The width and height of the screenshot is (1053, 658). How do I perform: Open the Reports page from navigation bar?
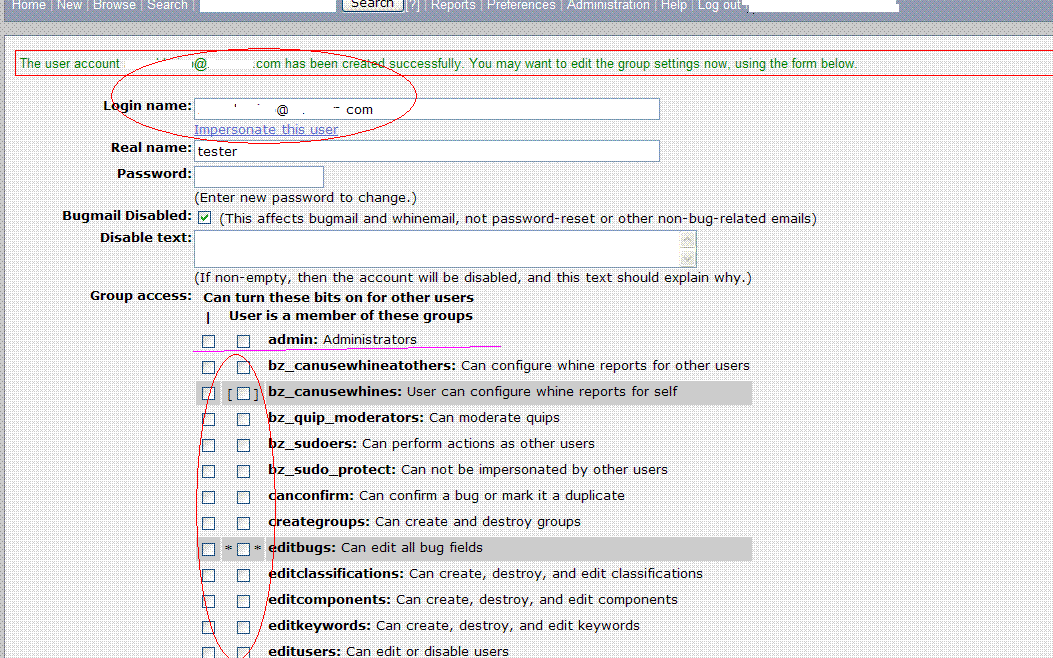point(453,5)
